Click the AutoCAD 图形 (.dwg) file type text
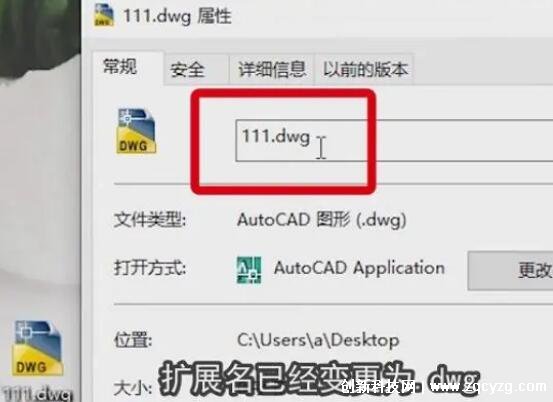The height and width of the screenshot is (402, 553). click(322, 220)
